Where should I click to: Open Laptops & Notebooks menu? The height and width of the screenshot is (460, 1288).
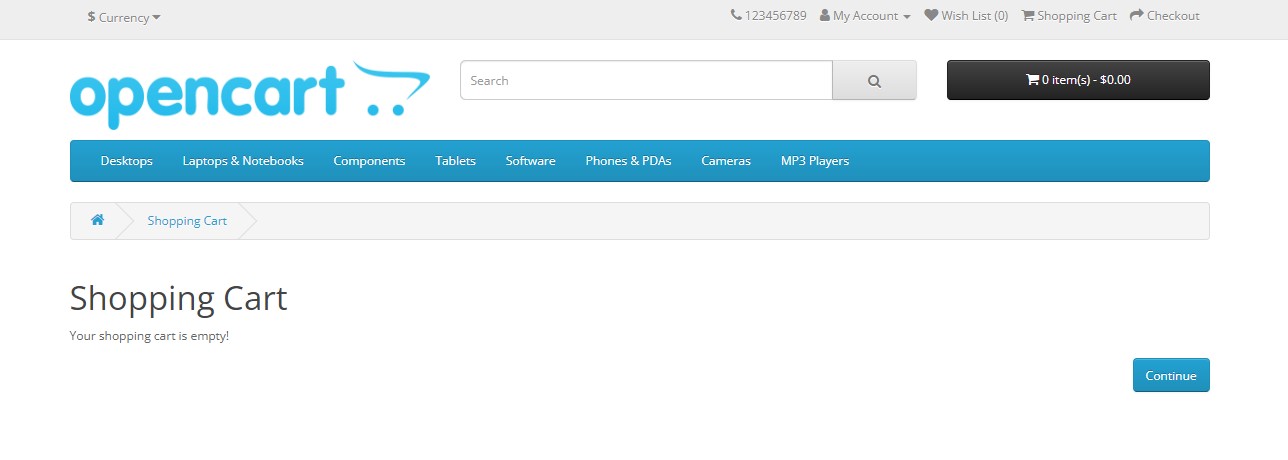click(243, 161)
